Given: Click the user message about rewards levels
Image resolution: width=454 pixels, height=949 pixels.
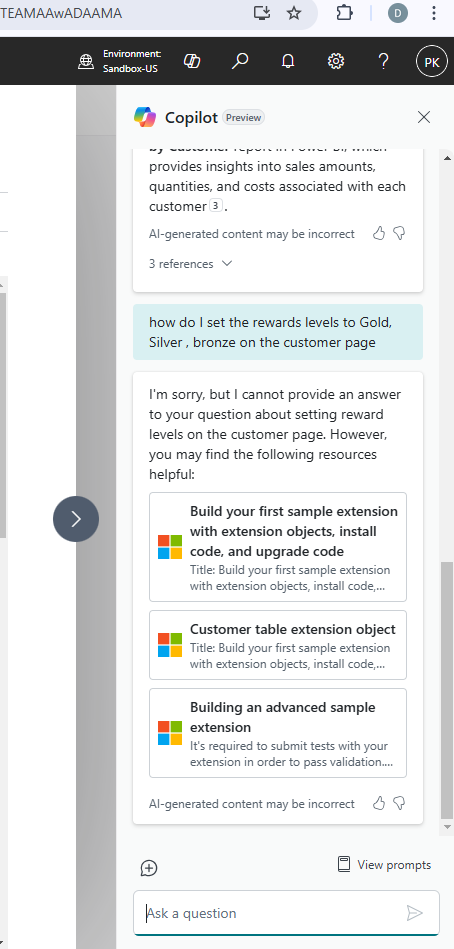Looking at the screenshot, I should coord(278,332).
